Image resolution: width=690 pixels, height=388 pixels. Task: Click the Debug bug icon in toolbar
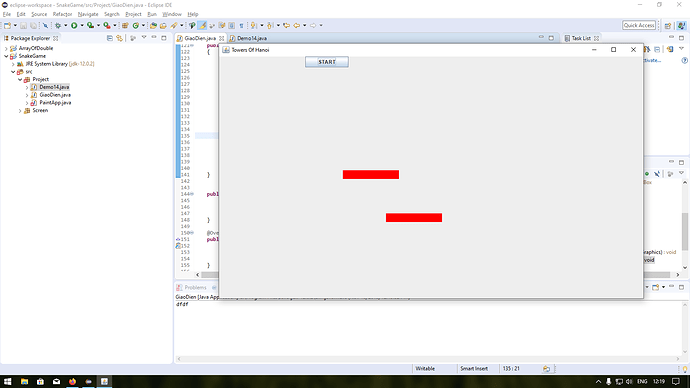[58, 26]
